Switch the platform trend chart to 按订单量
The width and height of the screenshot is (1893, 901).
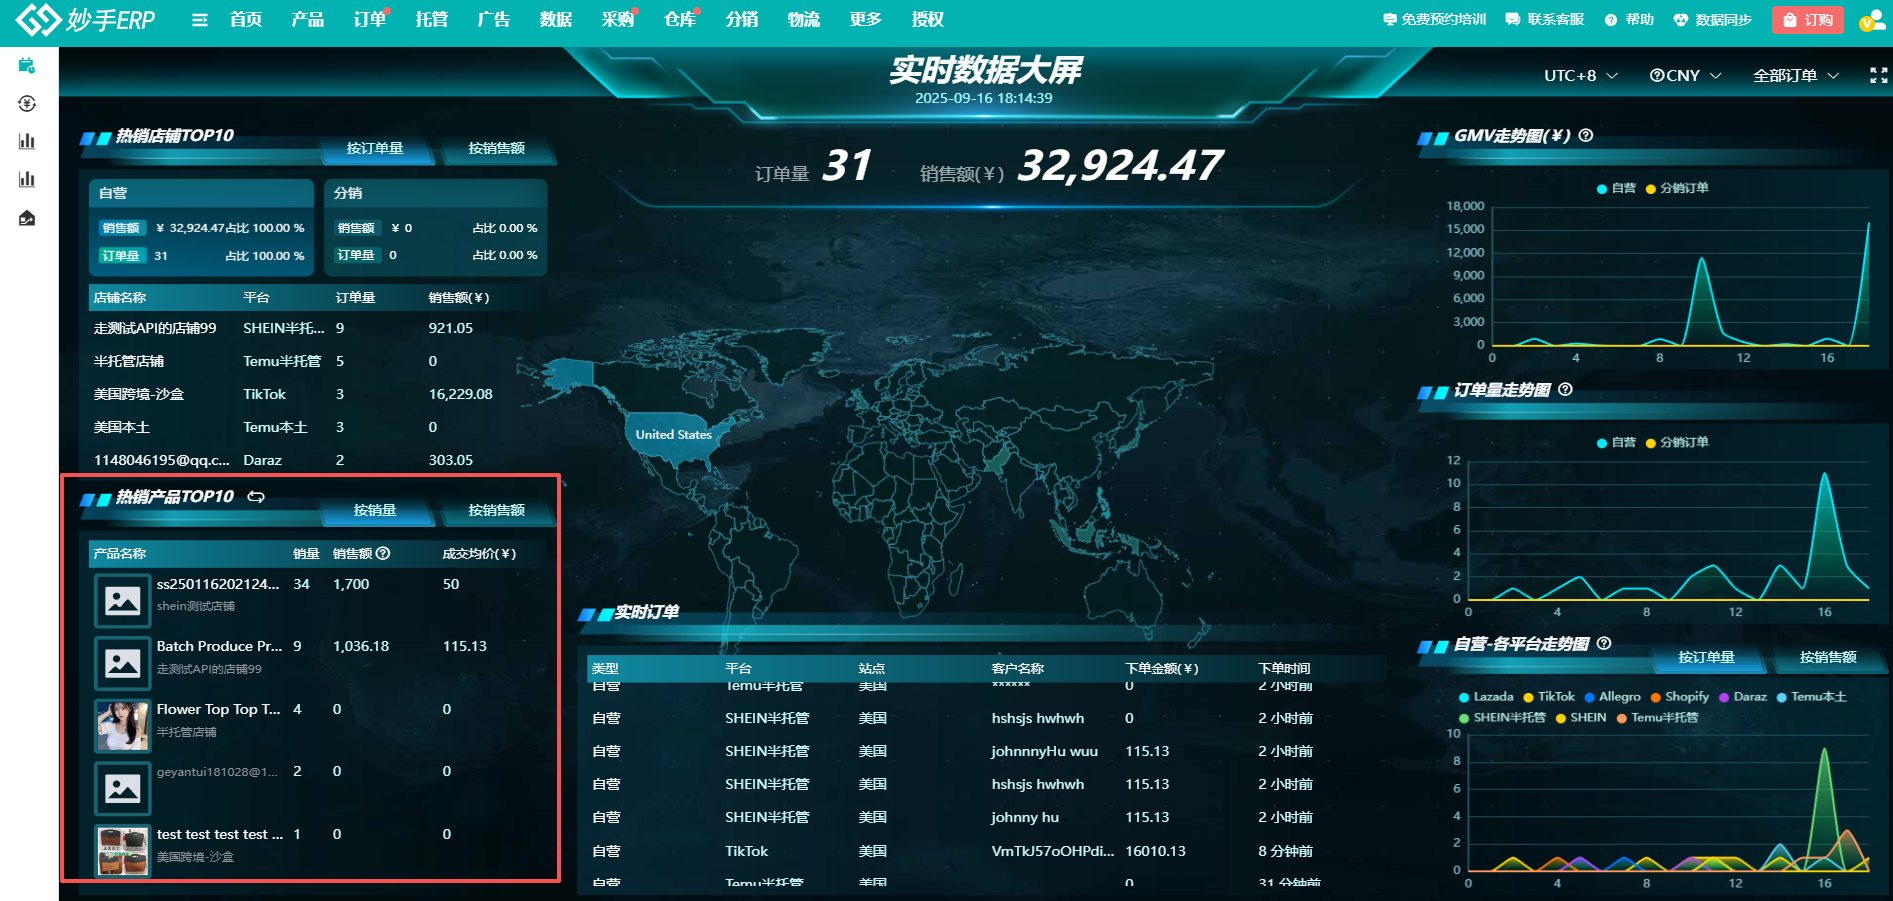[1707, 658]
